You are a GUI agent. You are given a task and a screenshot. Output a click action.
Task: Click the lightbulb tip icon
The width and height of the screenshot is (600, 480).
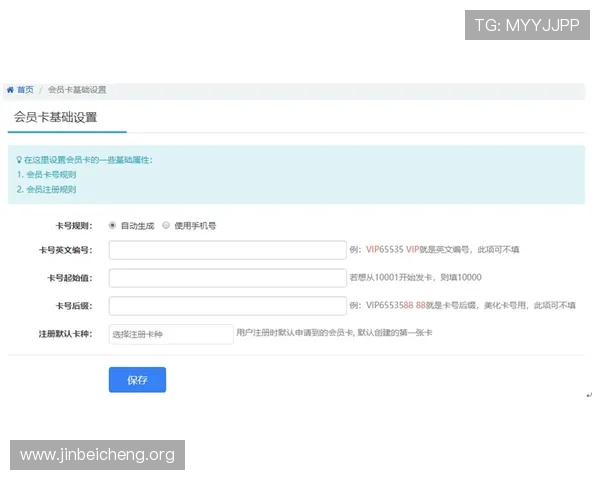pyautogui.click(x=19, y=160)
